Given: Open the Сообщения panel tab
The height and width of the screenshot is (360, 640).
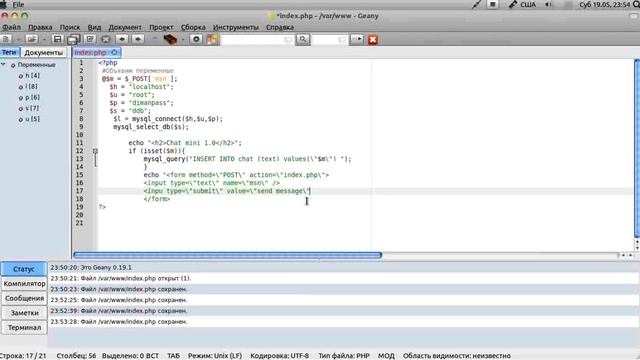Looking at the screenshot, I should [24, 298].
